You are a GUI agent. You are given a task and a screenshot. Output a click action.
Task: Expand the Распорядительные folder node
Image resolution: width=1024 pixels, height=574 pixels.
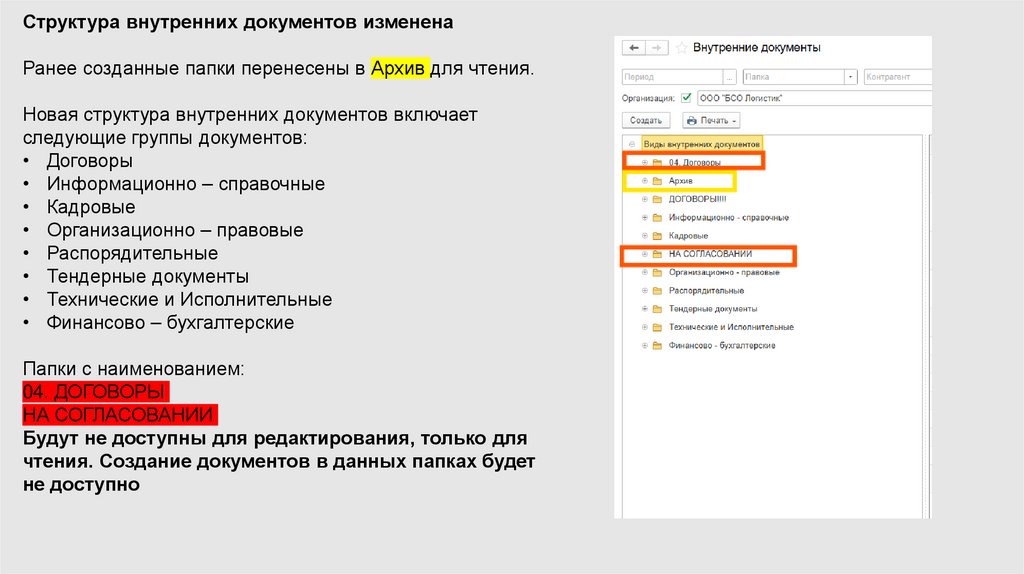pos(645,291)
